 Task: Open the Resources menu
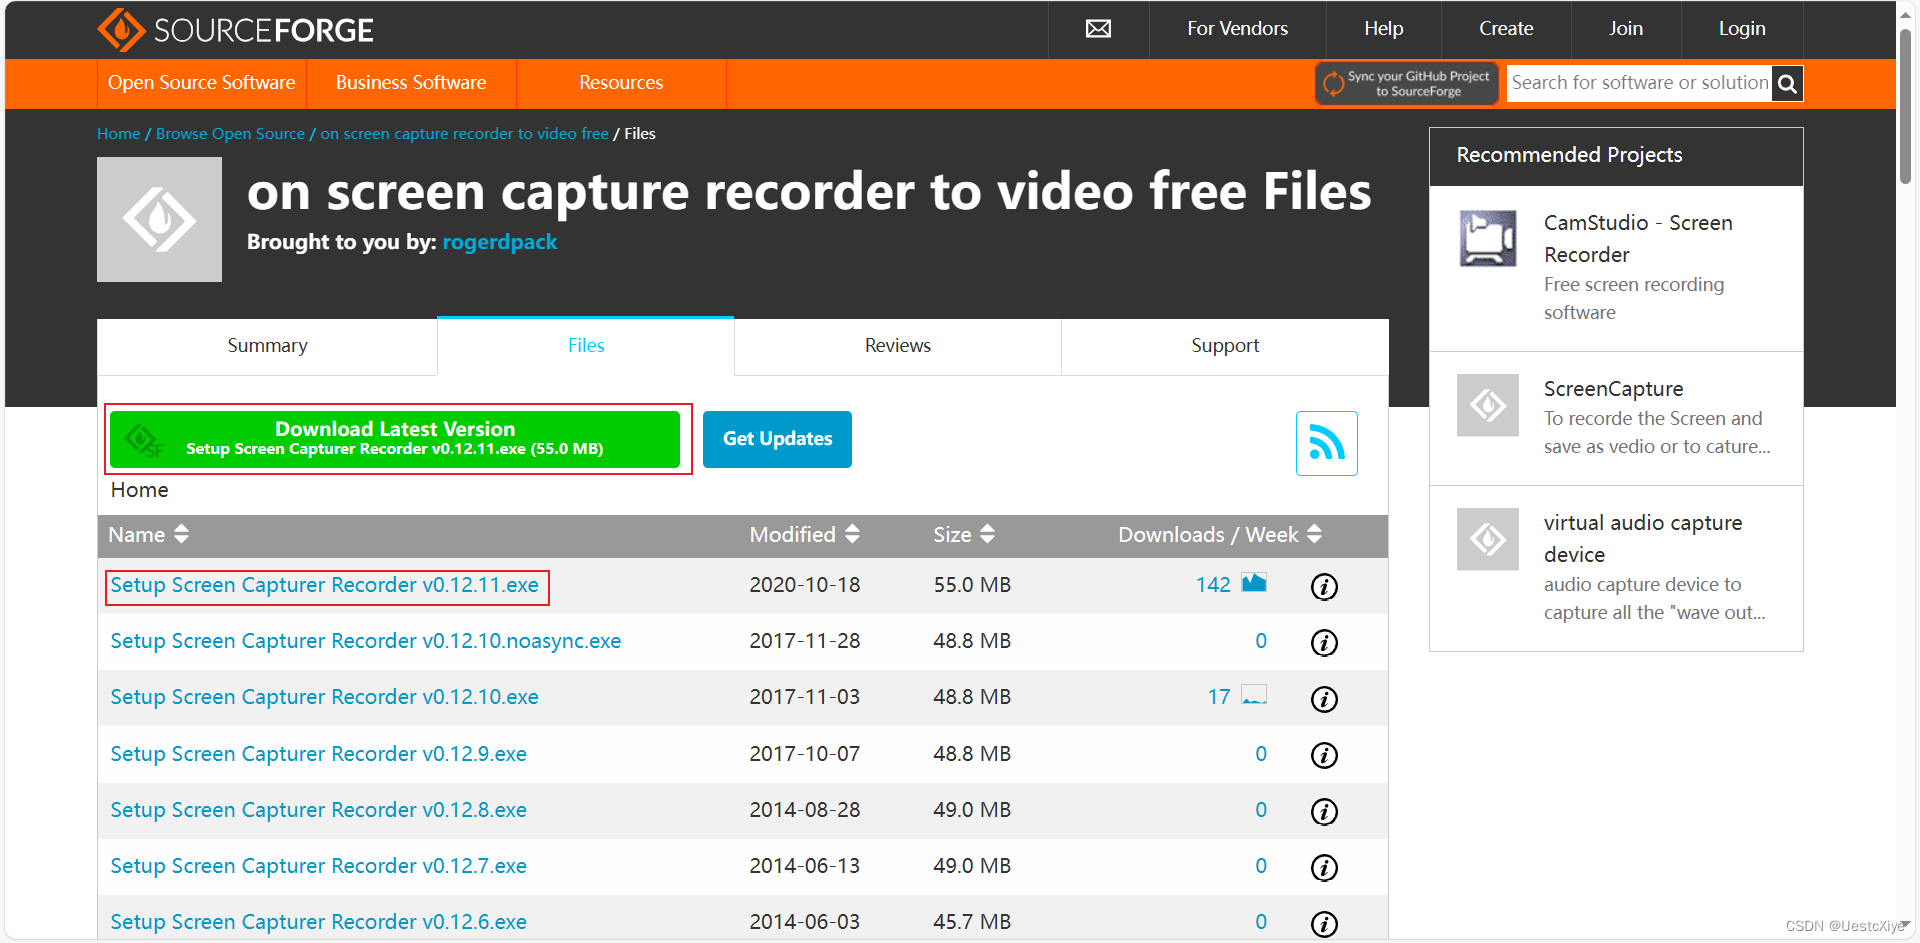[x=621, y=83]
